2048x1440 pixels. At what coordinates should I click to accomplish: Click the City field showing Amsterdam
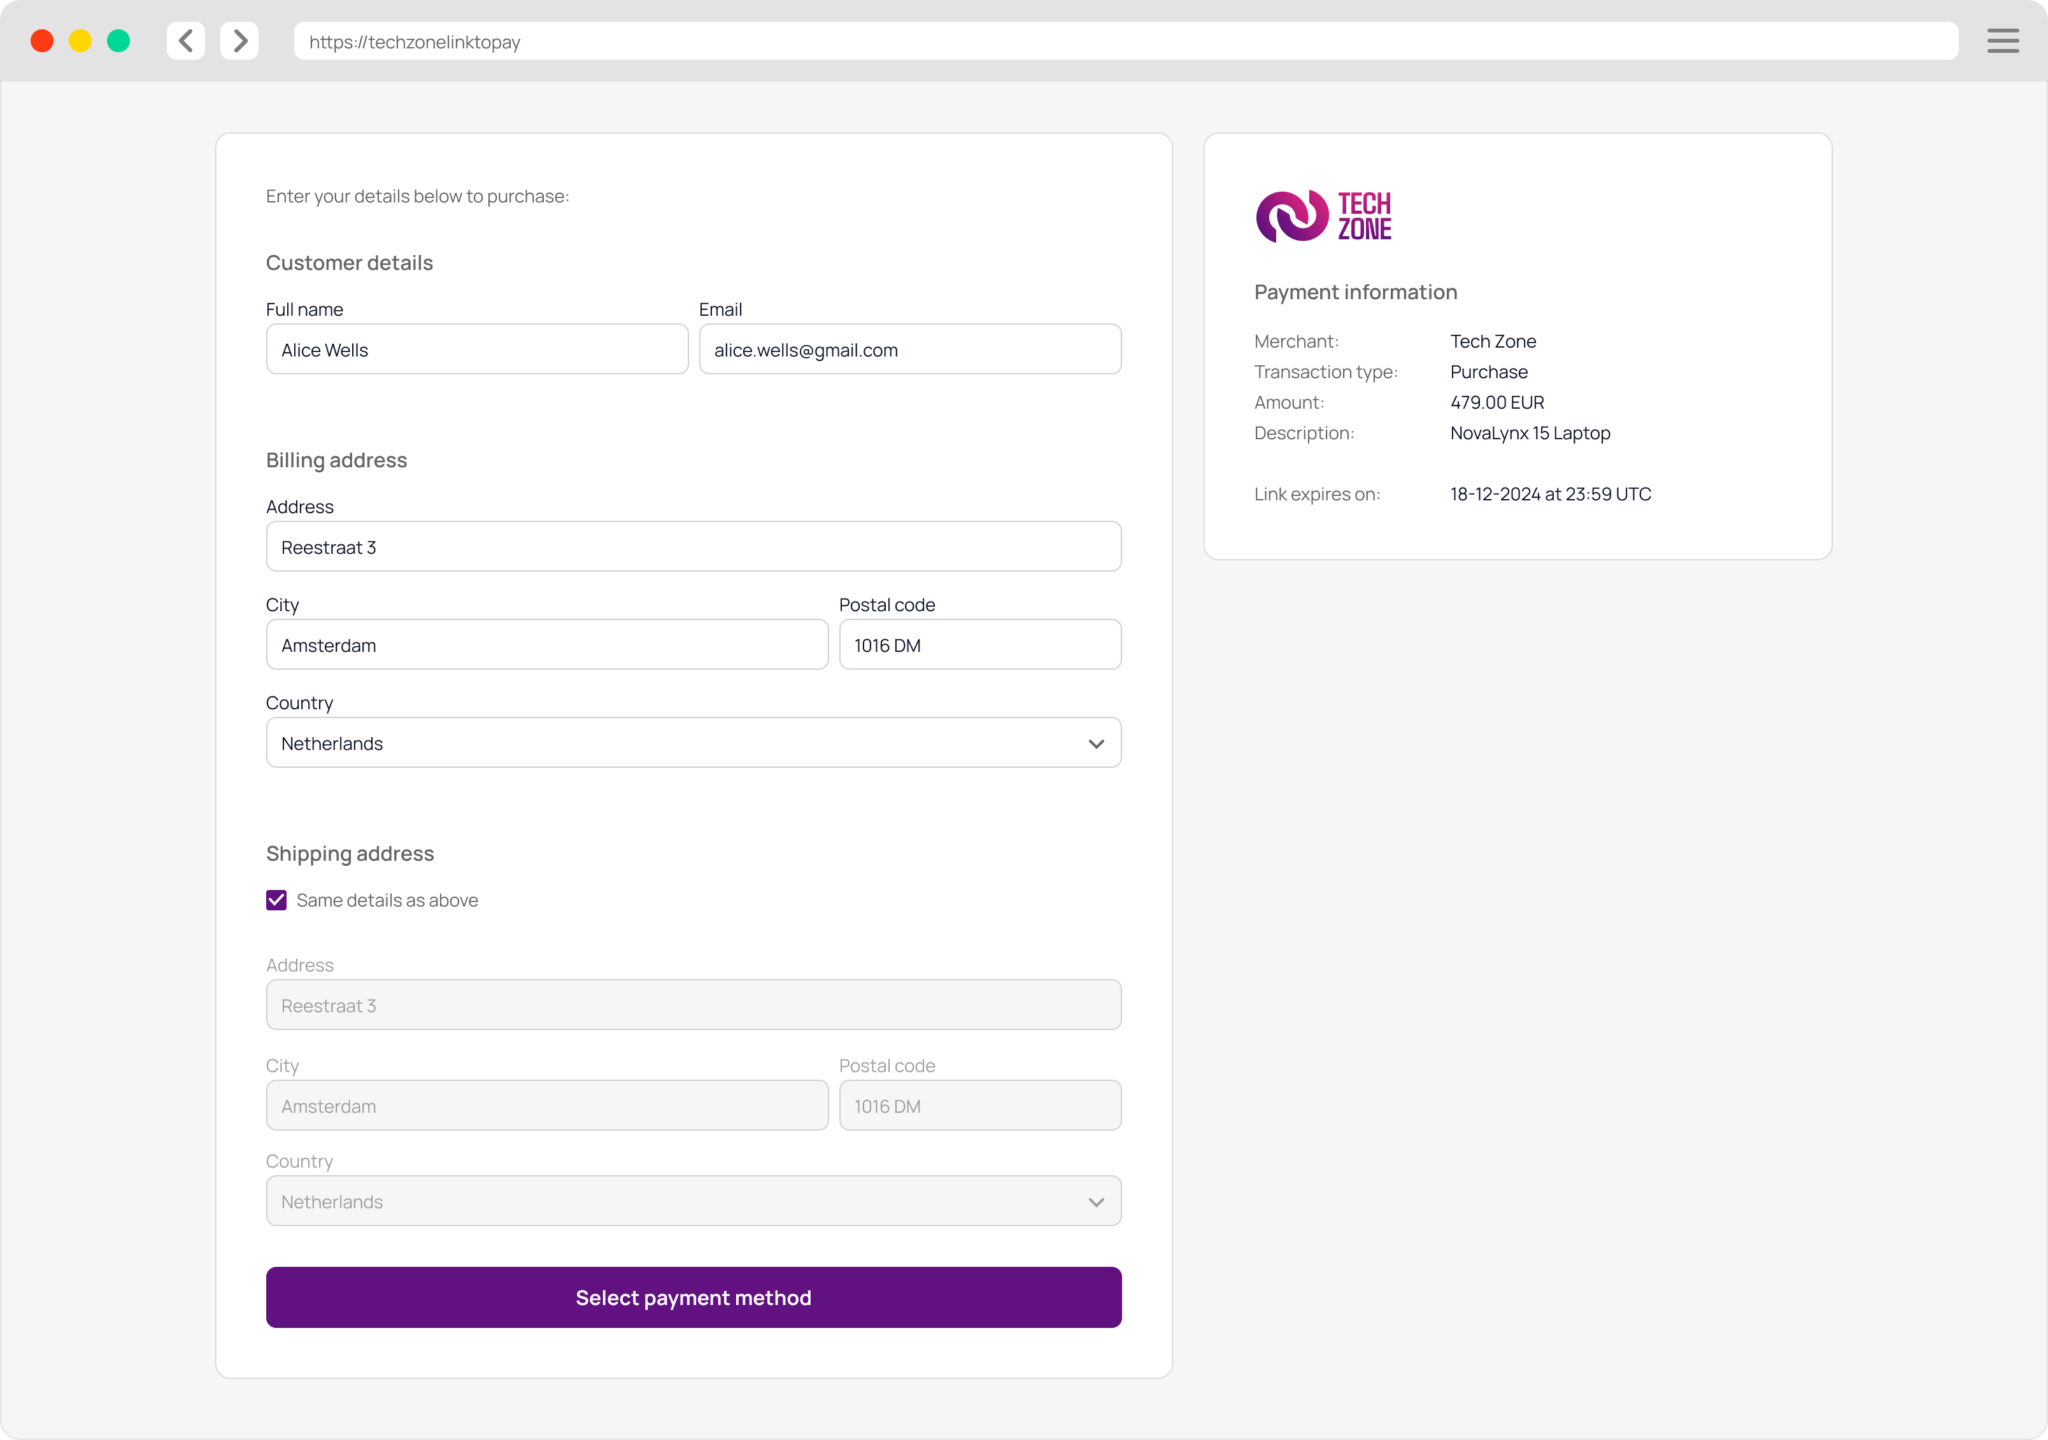[x=546, y=644]
